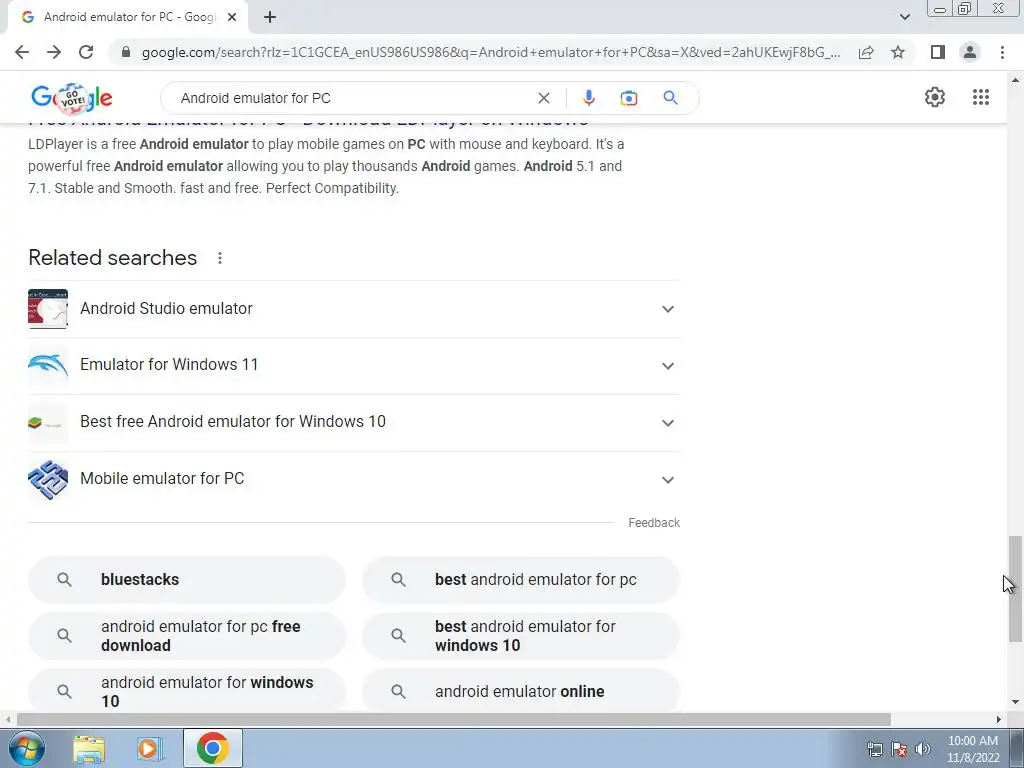Close the Android emulator for PC tab

pos(232,17)
